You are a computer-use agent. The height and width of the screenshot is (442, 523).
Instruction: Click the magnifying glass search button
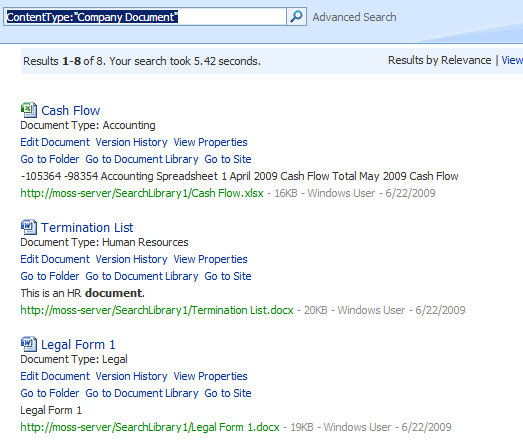(296, 16)
